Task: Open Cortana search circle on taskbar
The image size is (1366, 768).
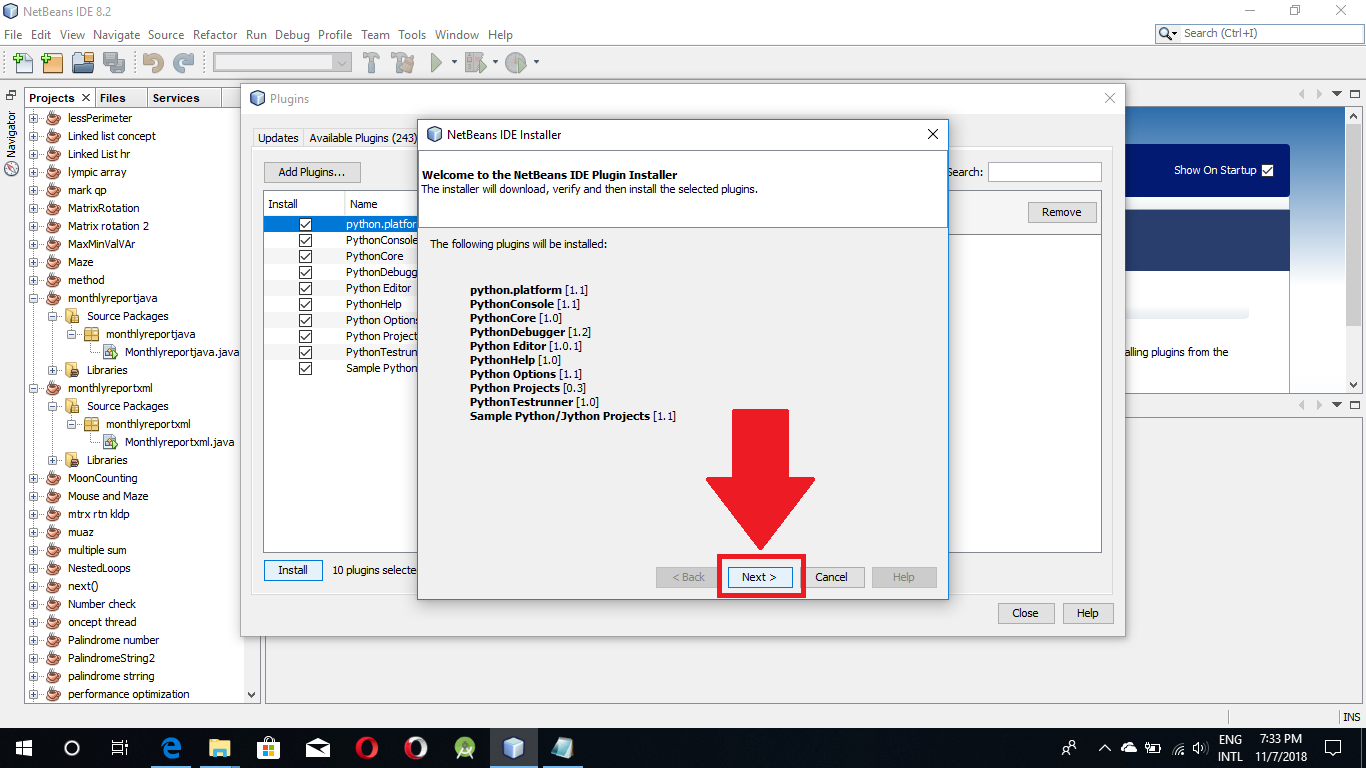Action: click(71, 747)
